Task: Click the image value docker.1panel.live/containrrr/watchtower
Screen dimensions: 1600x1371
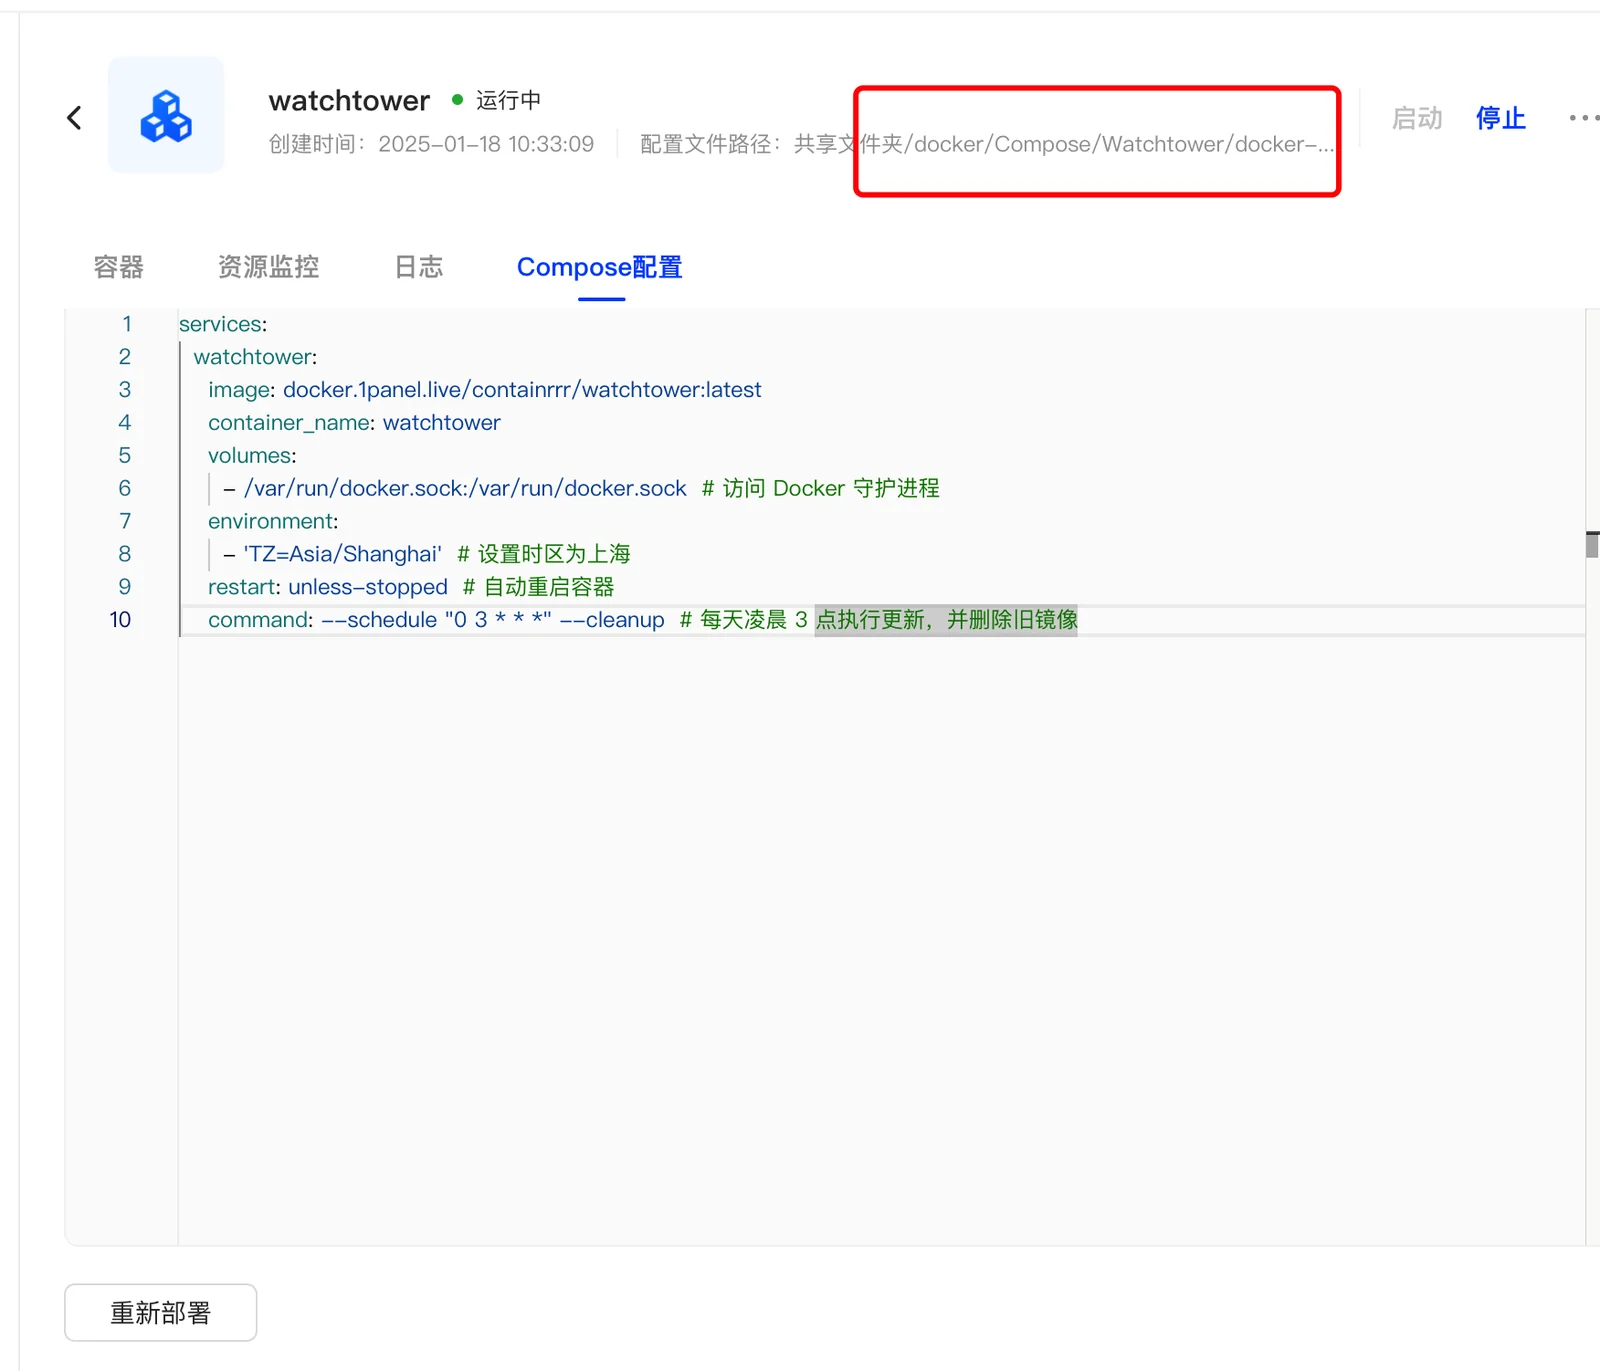Action: [521, 389]
